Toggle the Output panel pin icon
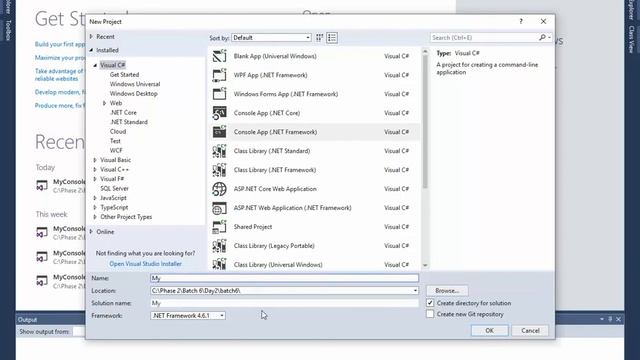 click(x=610, y=319)
